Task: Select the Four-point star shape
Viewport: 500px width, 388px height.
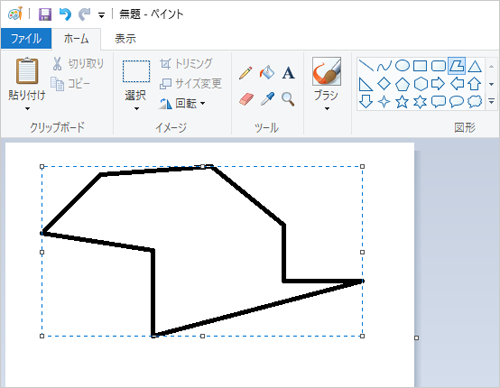Action: point(384,101)
